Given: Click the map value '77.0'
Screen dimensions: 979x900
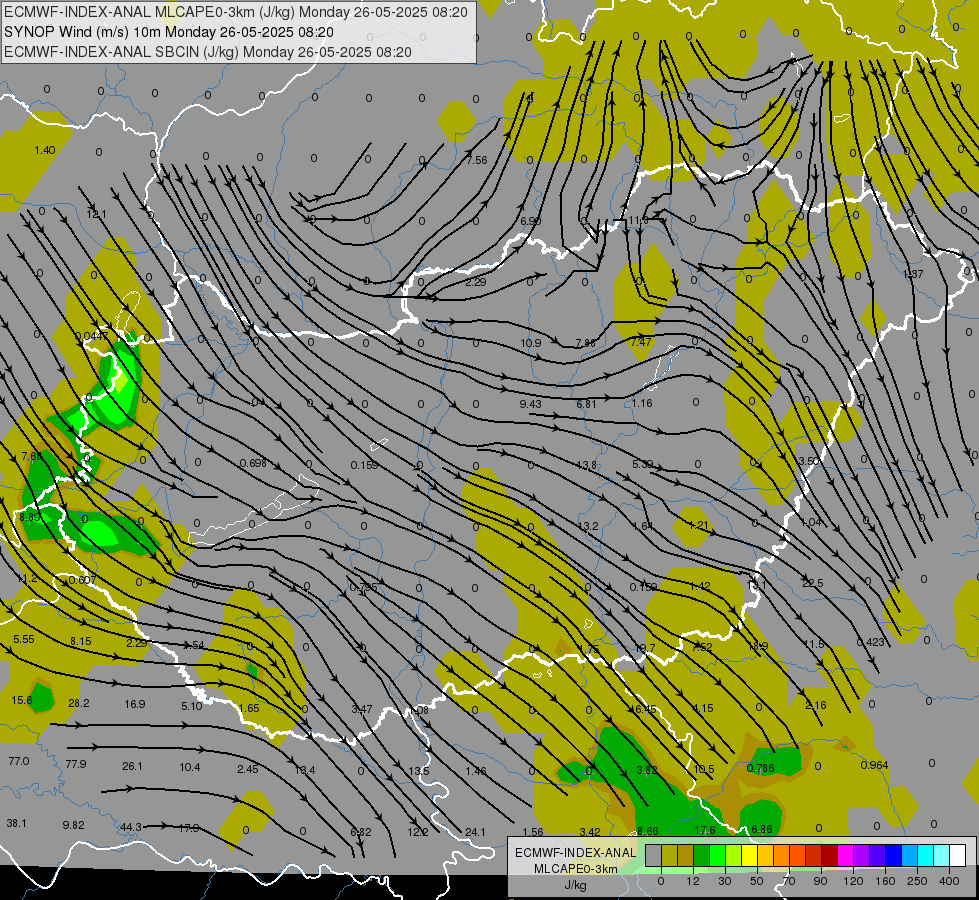Looking at the screenshot, I should click(x=19, y=761).
